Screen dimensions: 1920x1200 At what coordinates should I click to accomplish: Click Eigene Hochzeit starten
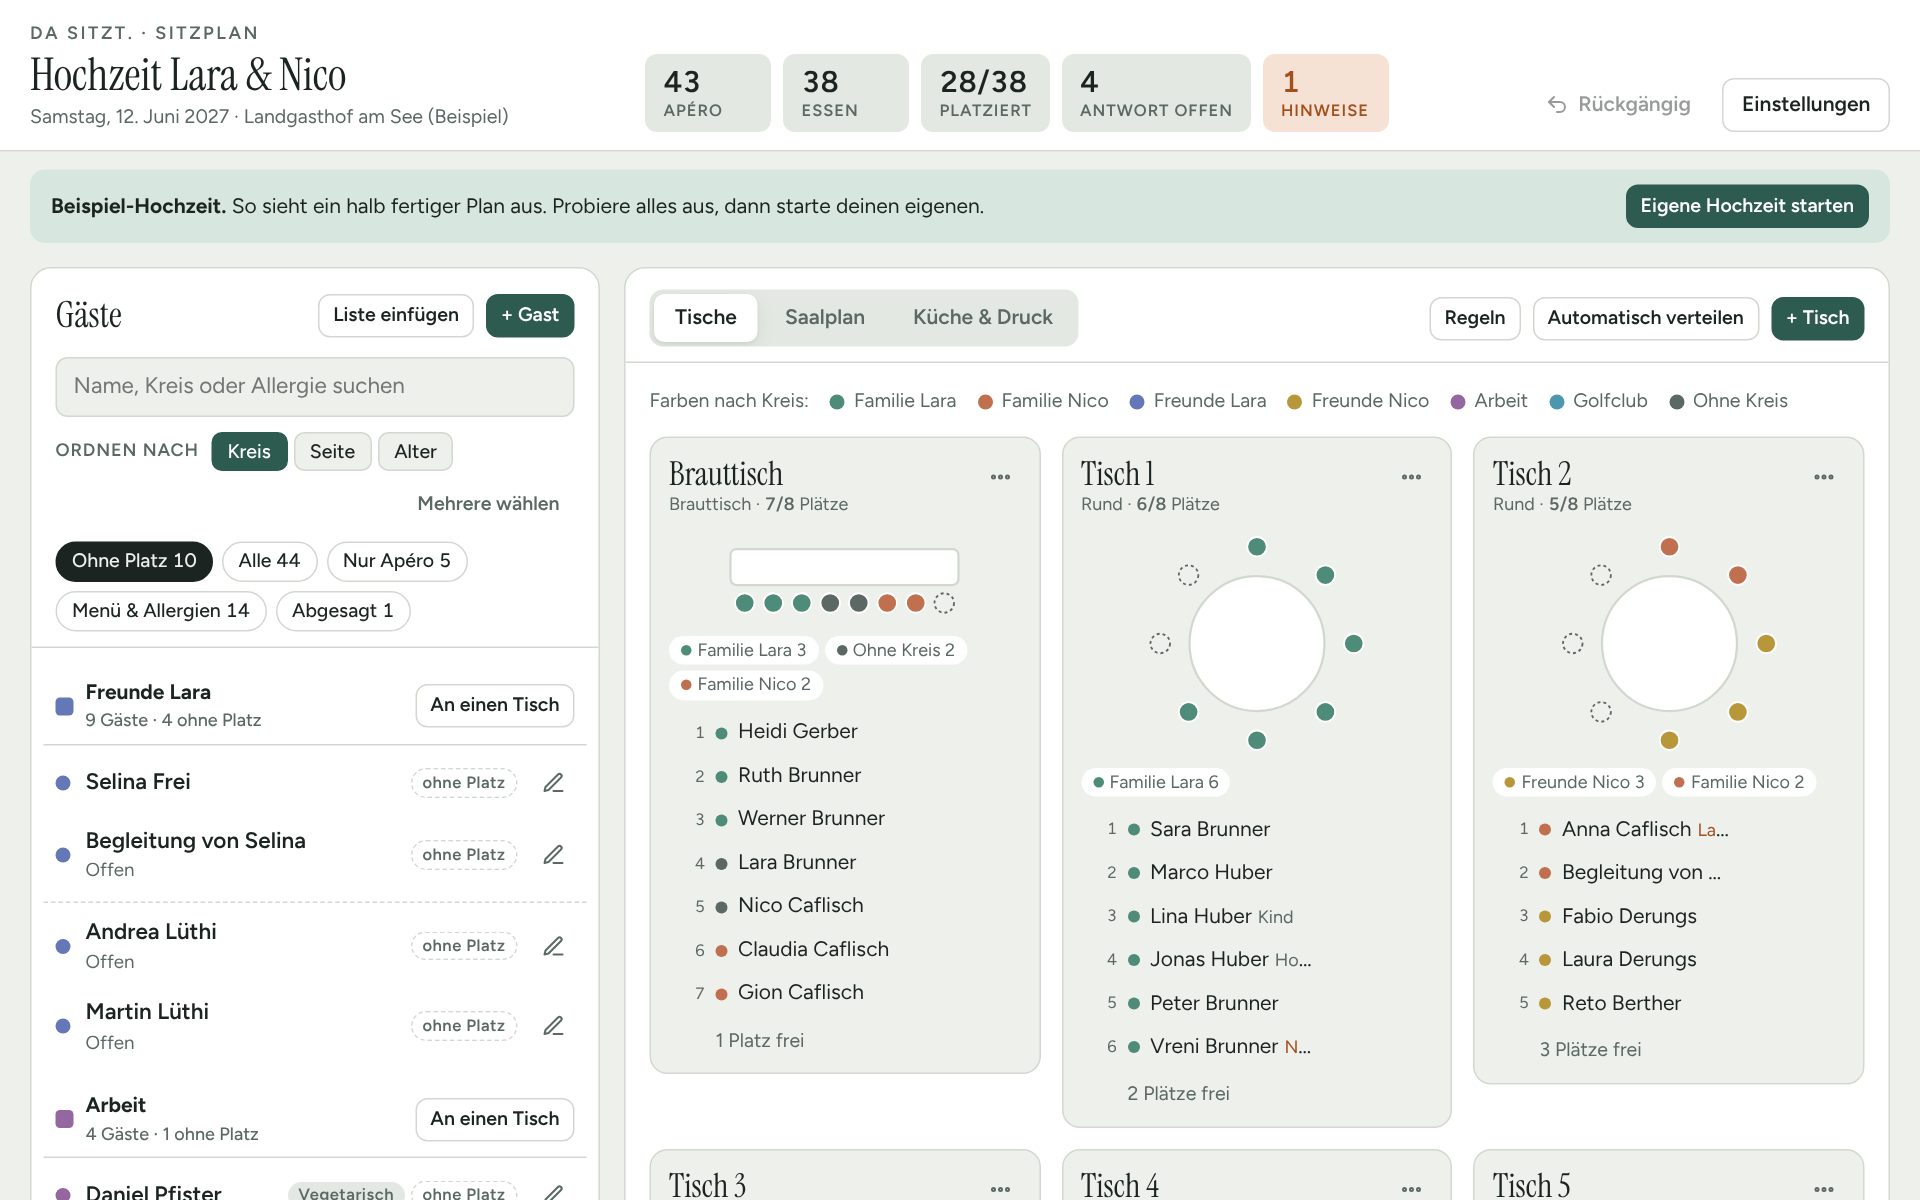tap(1746, 206)
